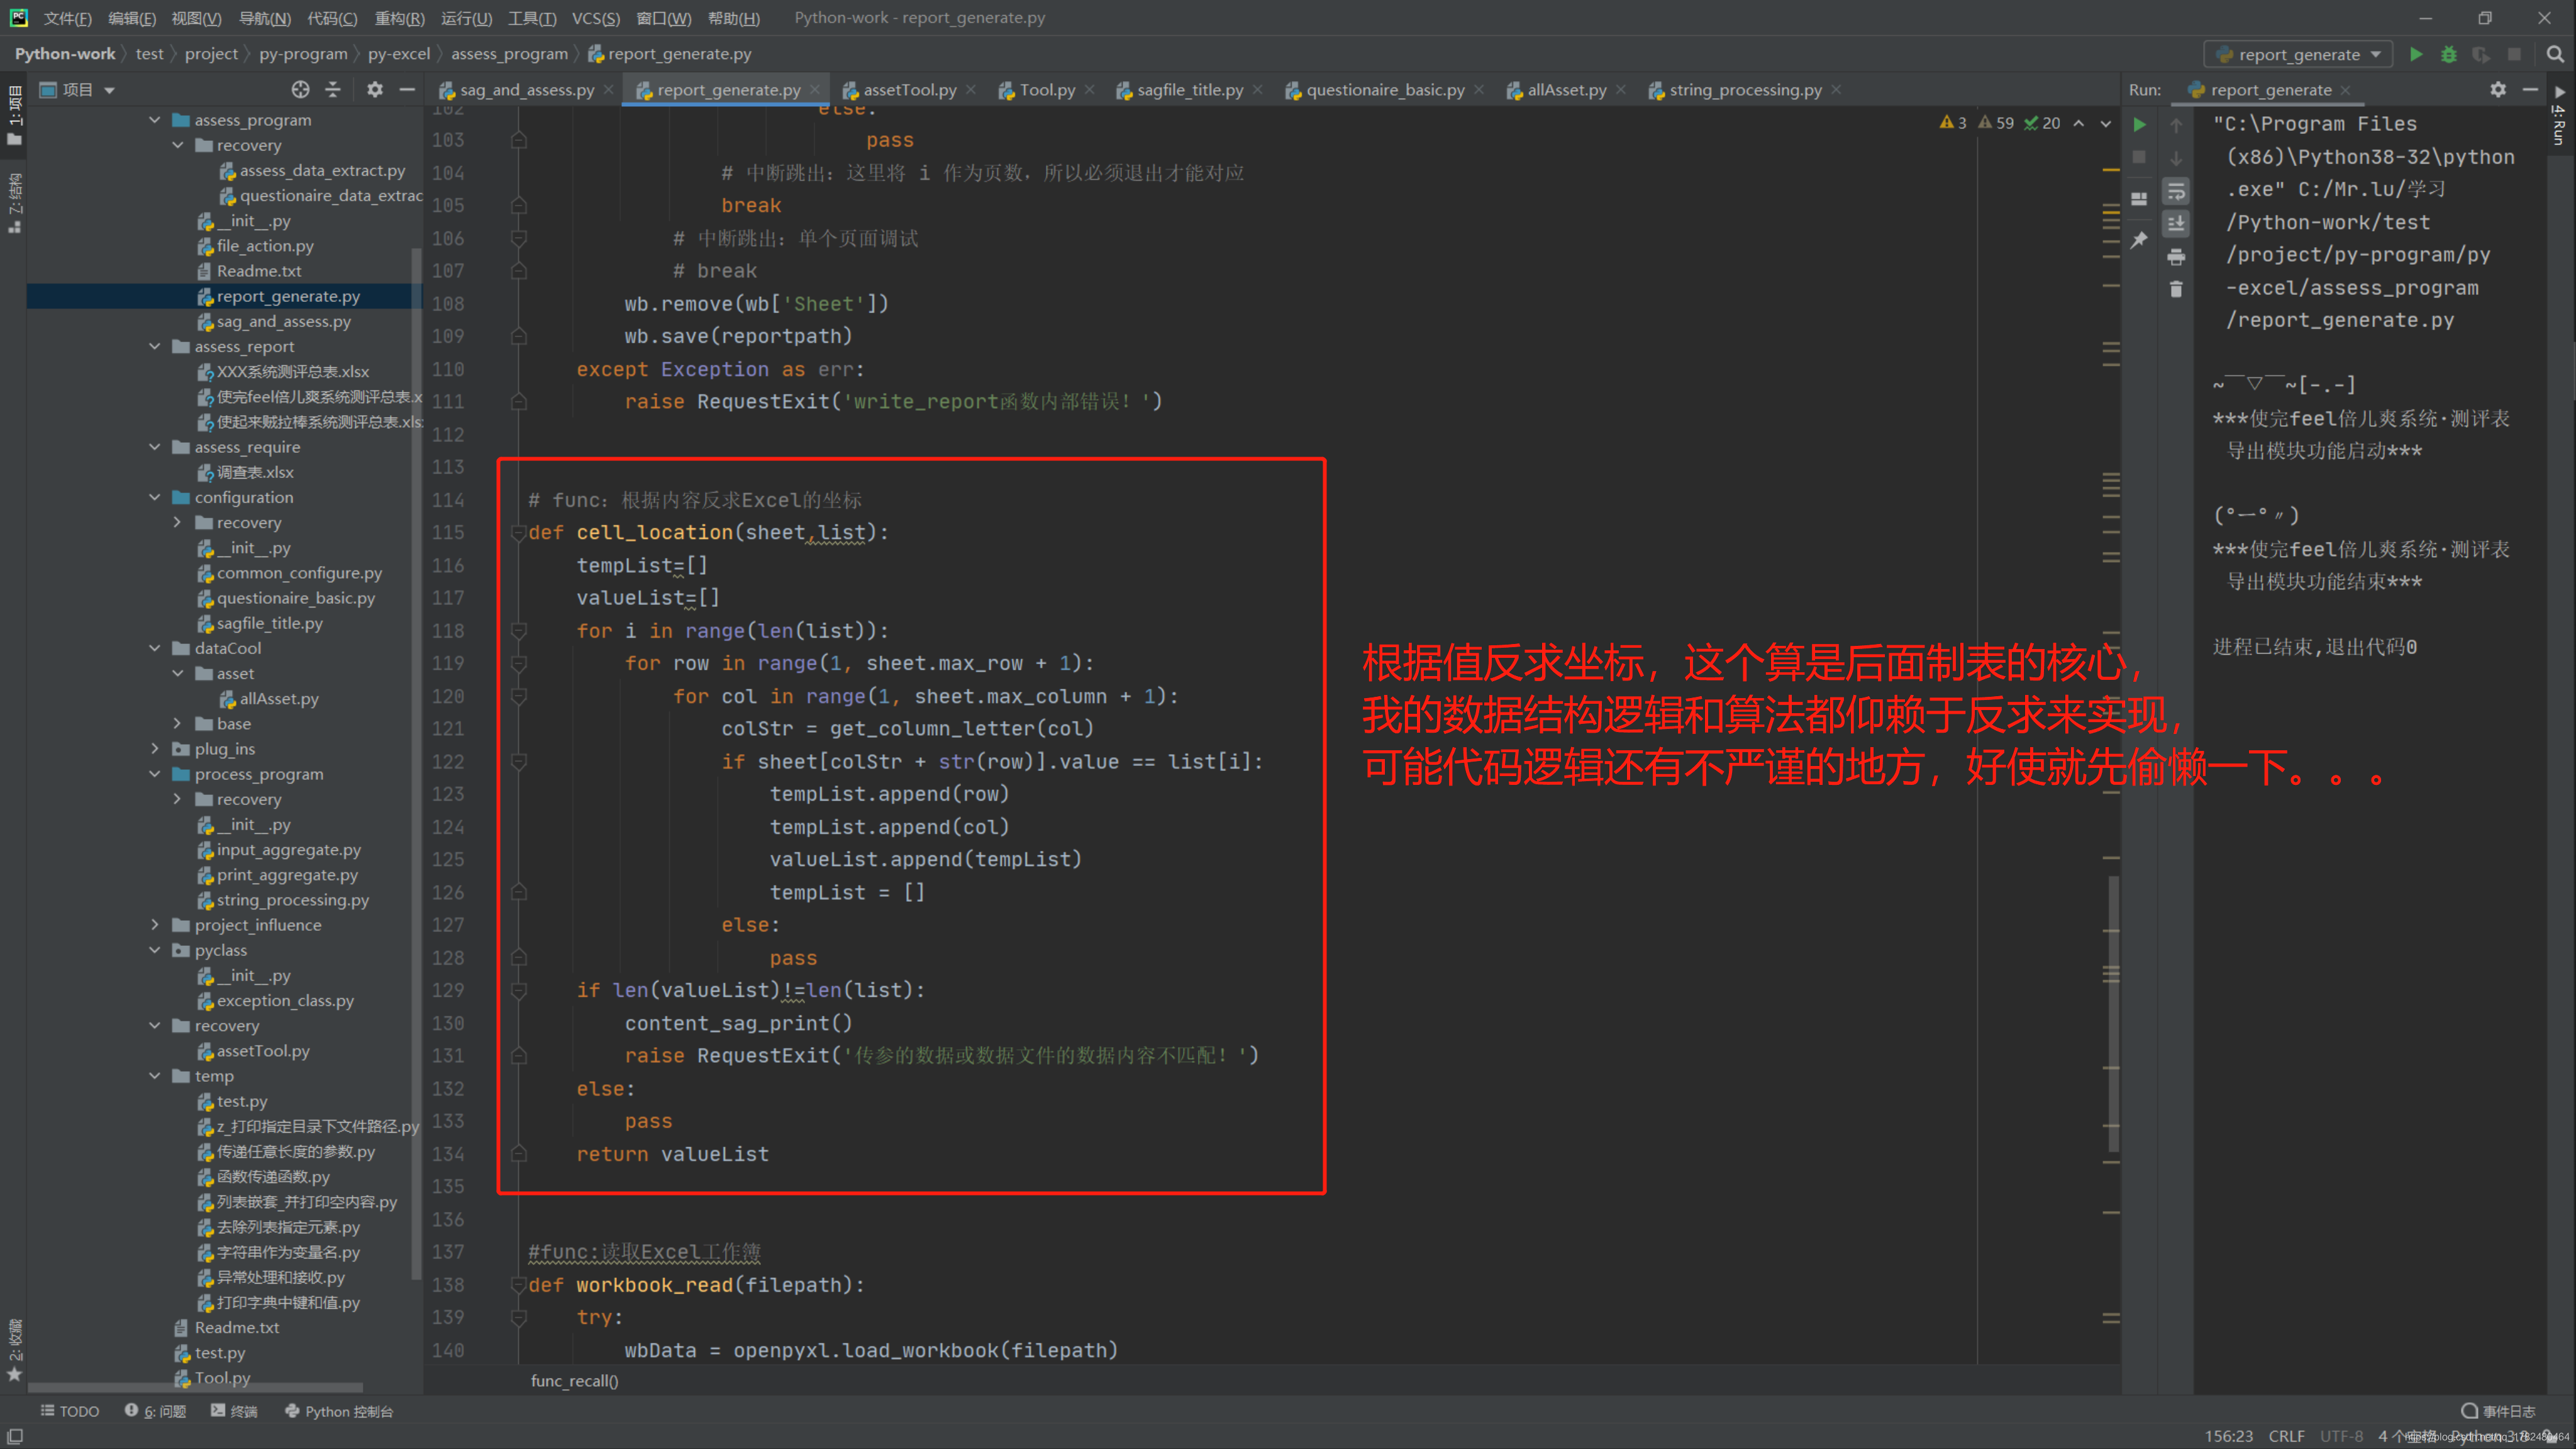2576x1449 pixels.
Task: Open project panel settings gear
Action: tap(375, 90)
